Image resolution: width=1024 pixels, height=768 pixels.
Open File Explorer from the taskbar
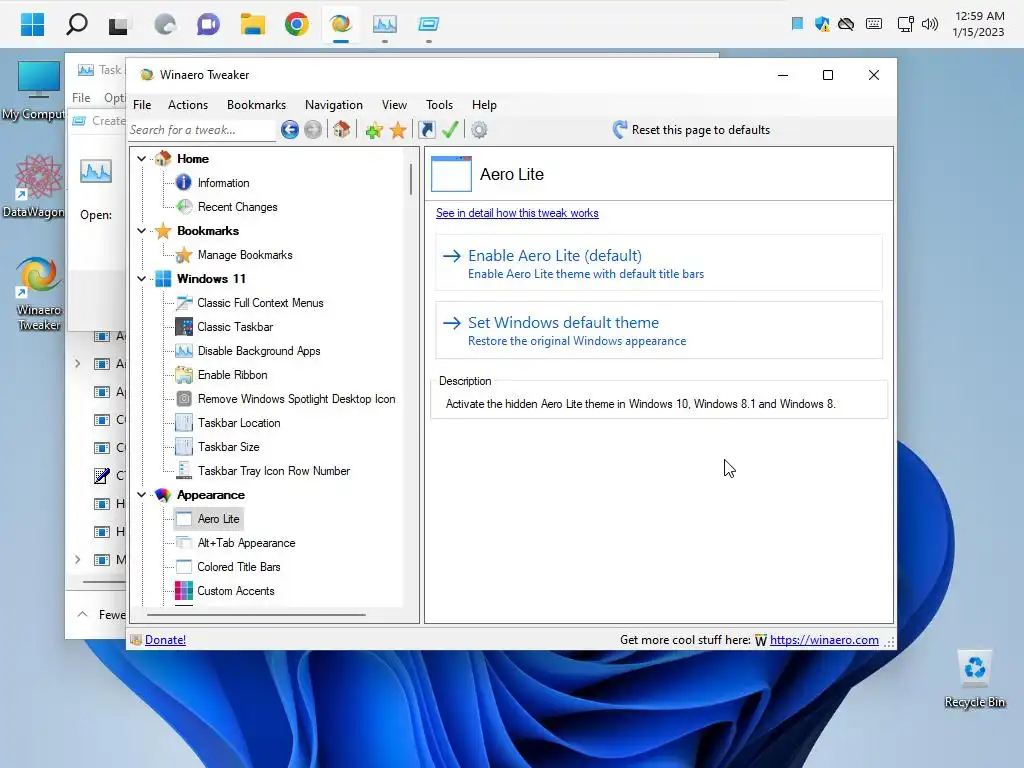pos(252,24)
